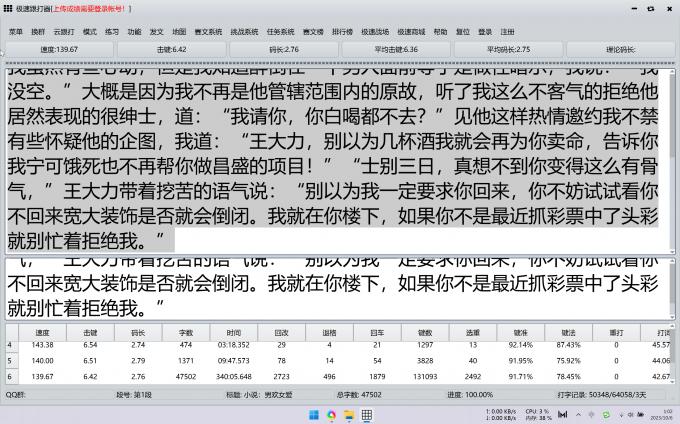Click the 键数 column header
The width and height of the screenshot is (680, 424).
(425, 333)
